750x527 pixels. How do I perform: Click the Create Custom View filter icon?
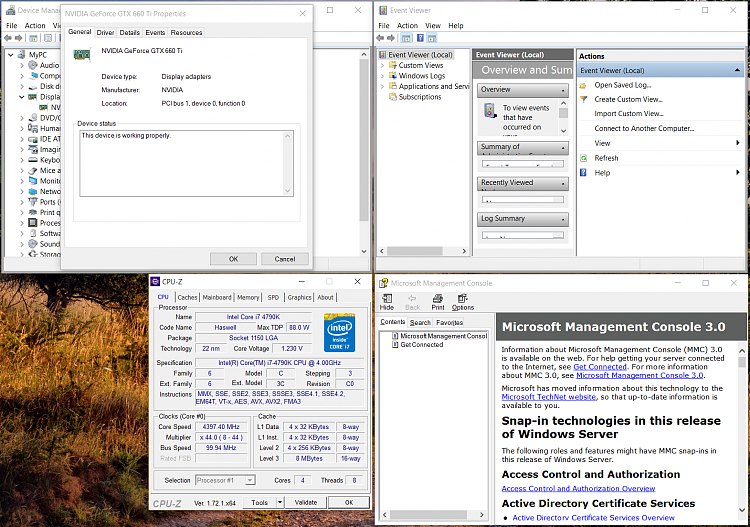pyautogui.click(x=583, y=99)
